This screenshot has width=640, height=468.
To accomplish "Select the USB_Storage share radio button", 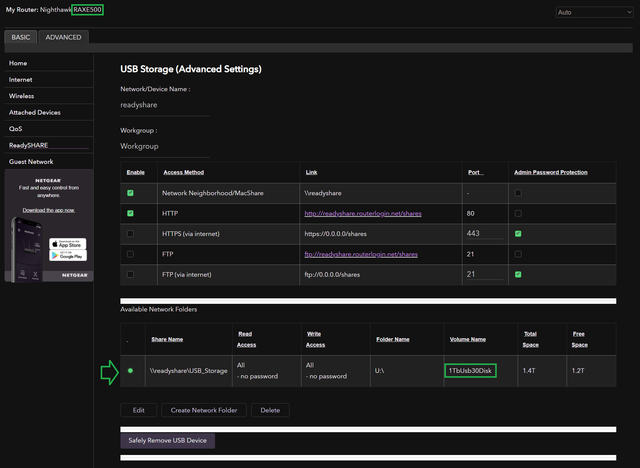I will (130, 370).
